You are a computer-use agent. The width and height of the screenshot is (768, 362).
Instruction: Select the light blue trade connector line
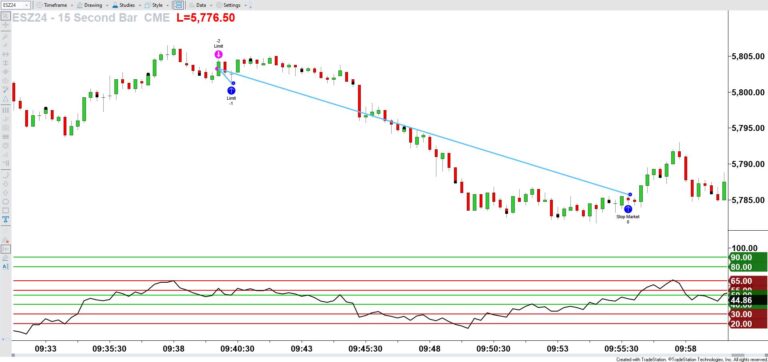click(x=424, y=132)
